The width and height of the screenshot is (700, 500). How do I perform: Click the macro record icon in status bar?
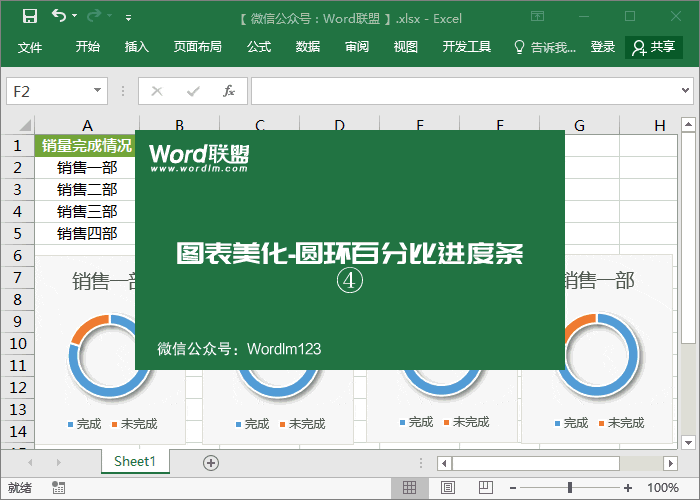59,488
